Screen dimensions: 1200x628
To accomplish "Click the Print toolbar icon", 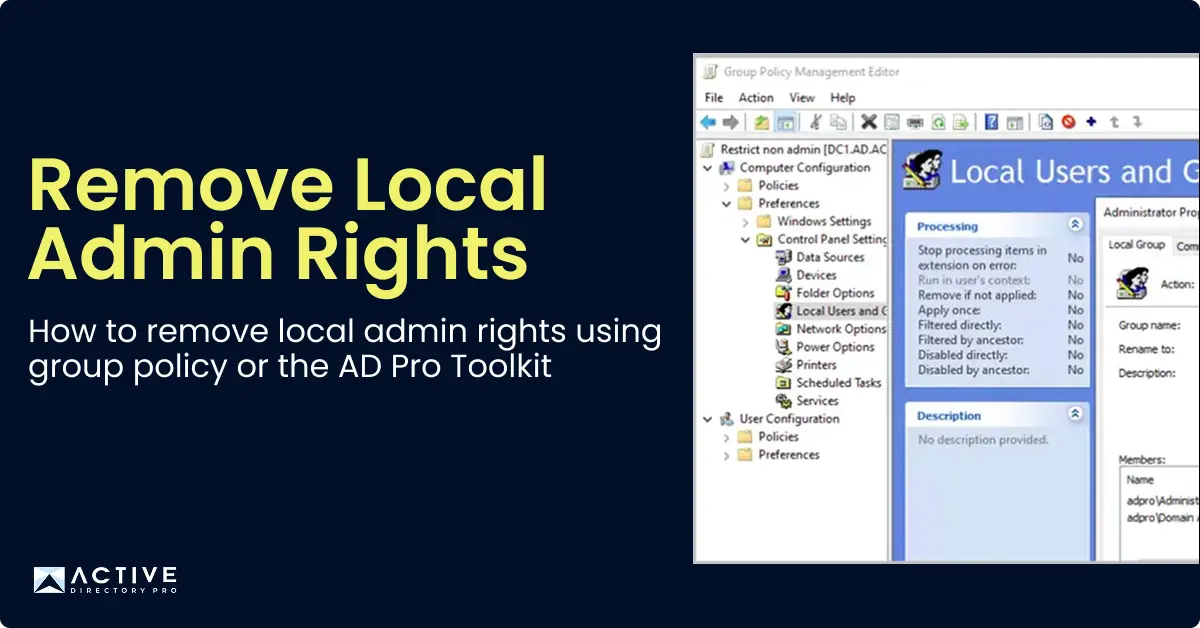I will (x=914, y=122).
